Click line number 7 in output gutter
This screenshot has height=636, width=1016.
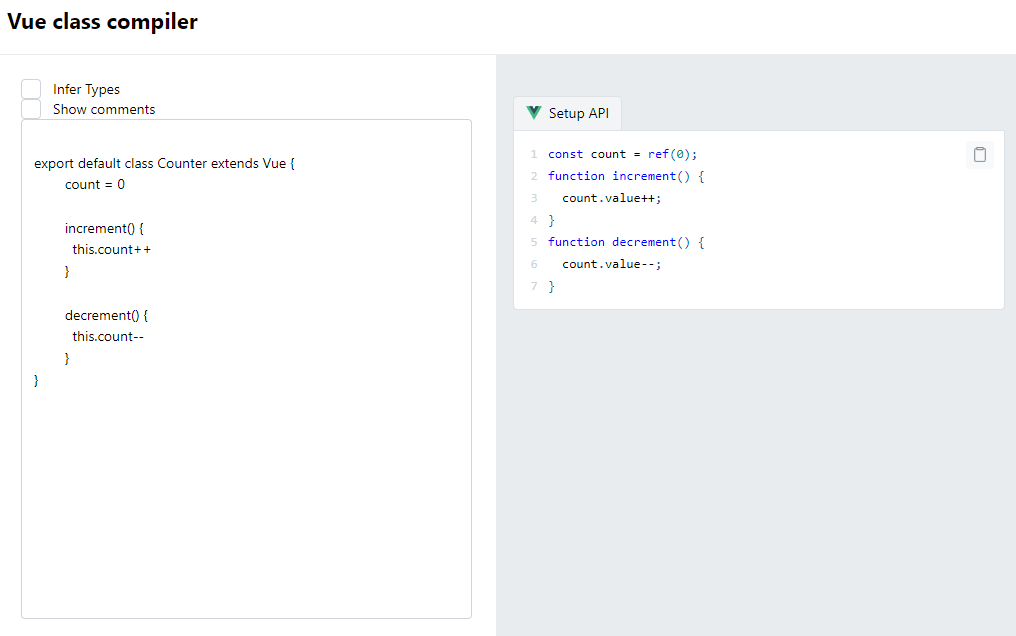pyautogui.click(x=534, y=286)
